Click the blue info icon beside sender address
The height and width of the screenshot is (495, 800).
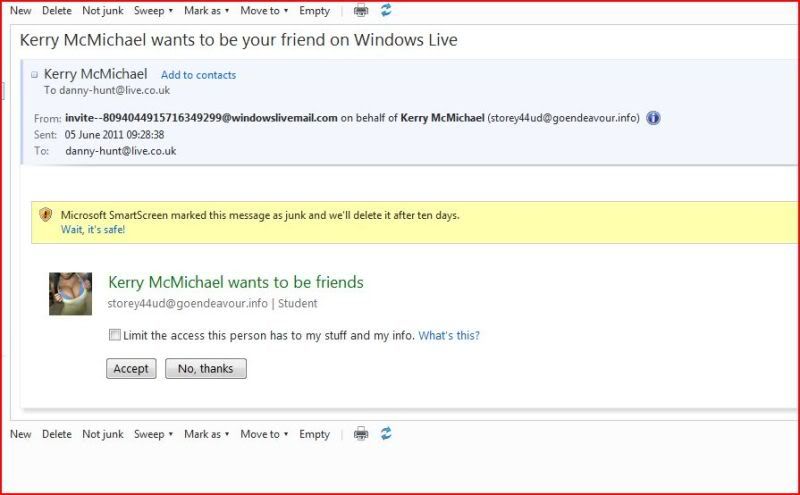(x=653, y=118)
